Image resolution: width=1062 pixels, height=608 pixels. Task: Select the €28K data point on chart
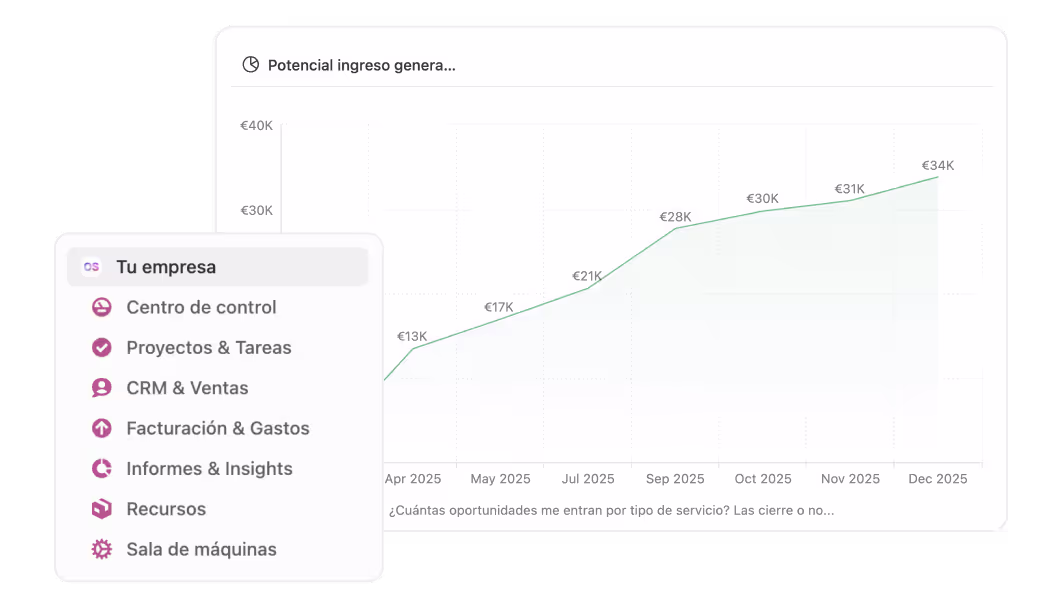[x=675, y=217]
